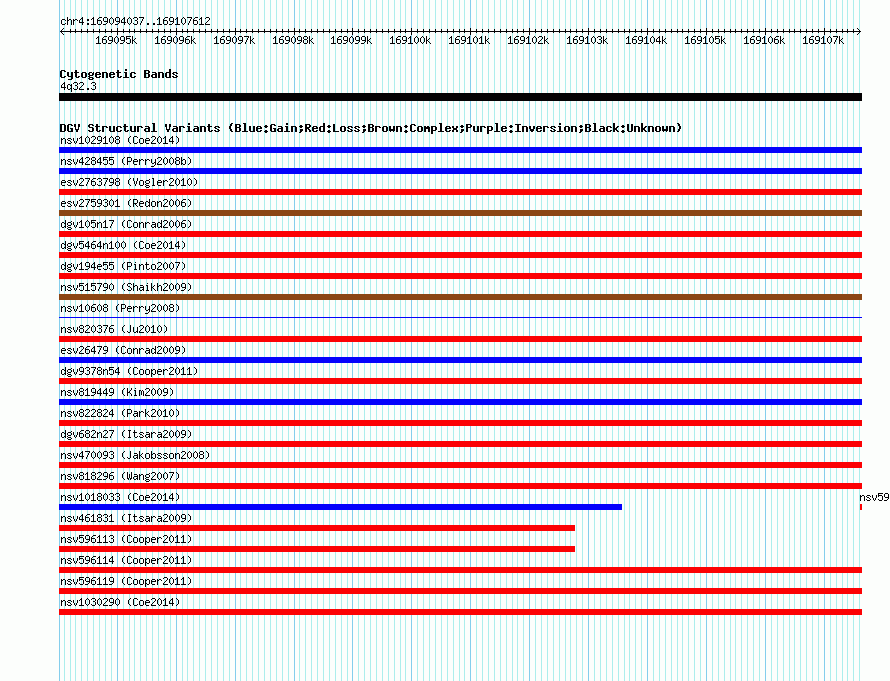Image resolution: width=890 pixels, height=681 pixels.
Task: Click the blue gain bar under nsv1029108
Action: pos(460,150)
